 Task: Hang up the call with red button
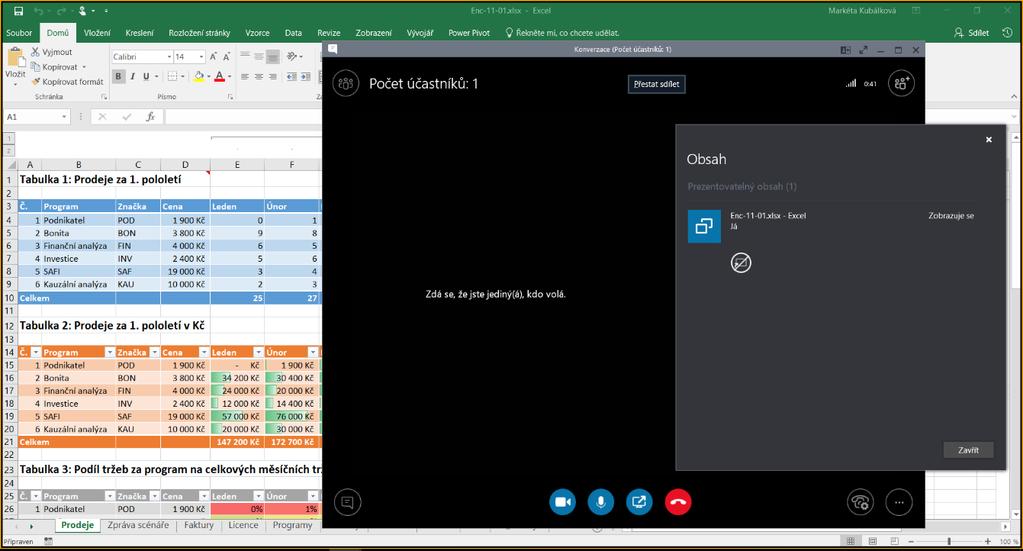[x=678, y=502]
